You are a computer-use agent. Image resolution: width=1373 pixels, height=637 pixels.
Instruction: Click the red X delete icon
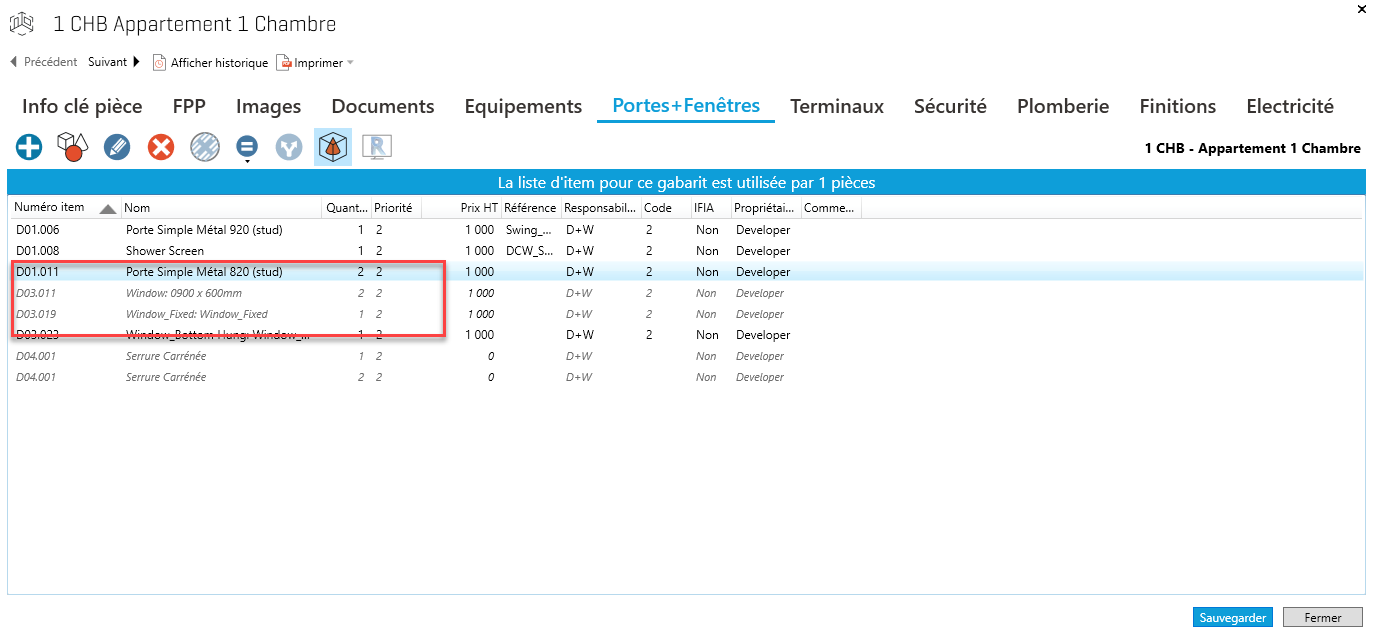[x=161, y=148]
